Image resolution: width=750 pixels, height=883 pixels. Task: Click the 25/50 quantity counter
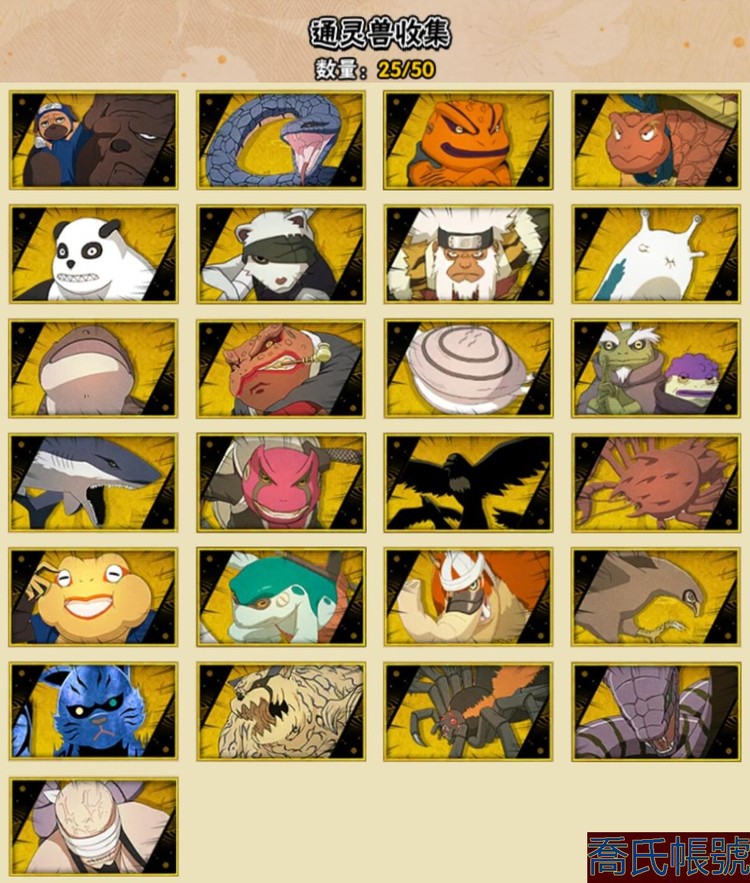(x=406, y=69)
